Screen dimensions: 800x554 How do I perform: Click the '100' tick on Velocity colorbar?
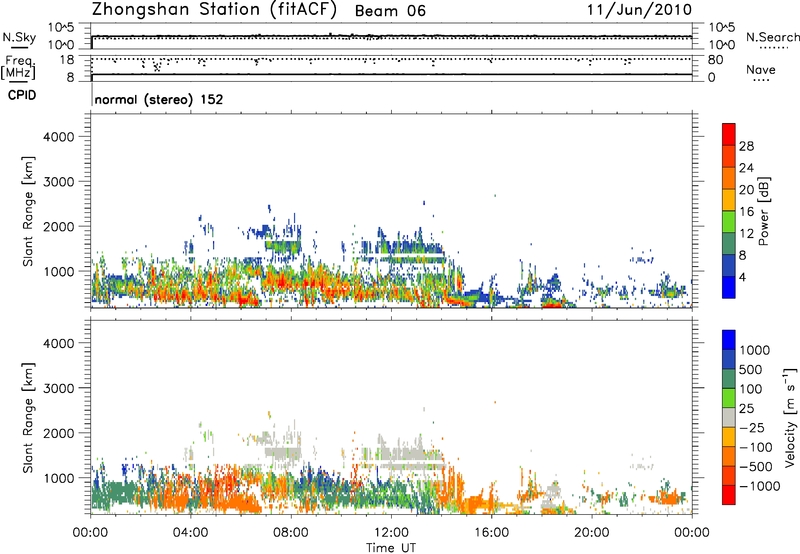751,389
